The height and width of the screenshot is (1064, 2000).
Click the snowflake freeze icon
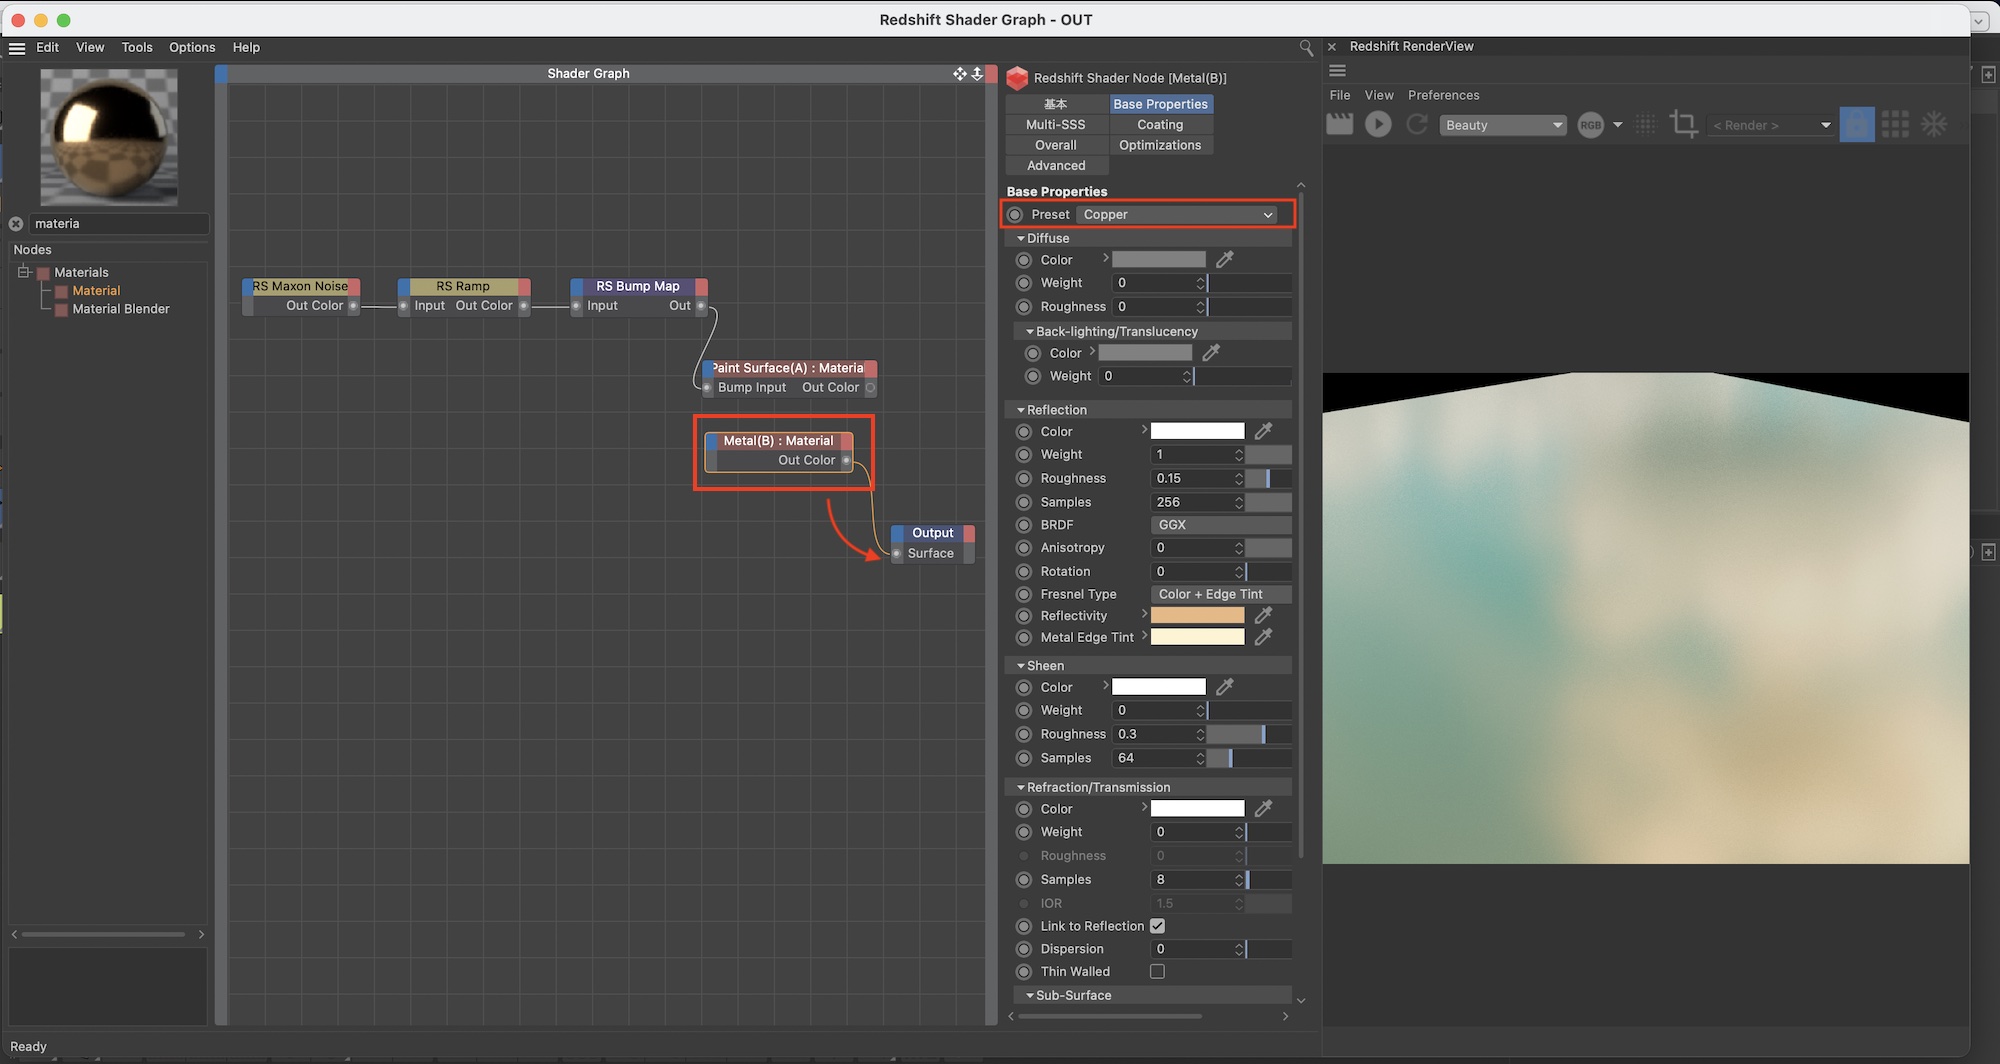[1934, 124]
